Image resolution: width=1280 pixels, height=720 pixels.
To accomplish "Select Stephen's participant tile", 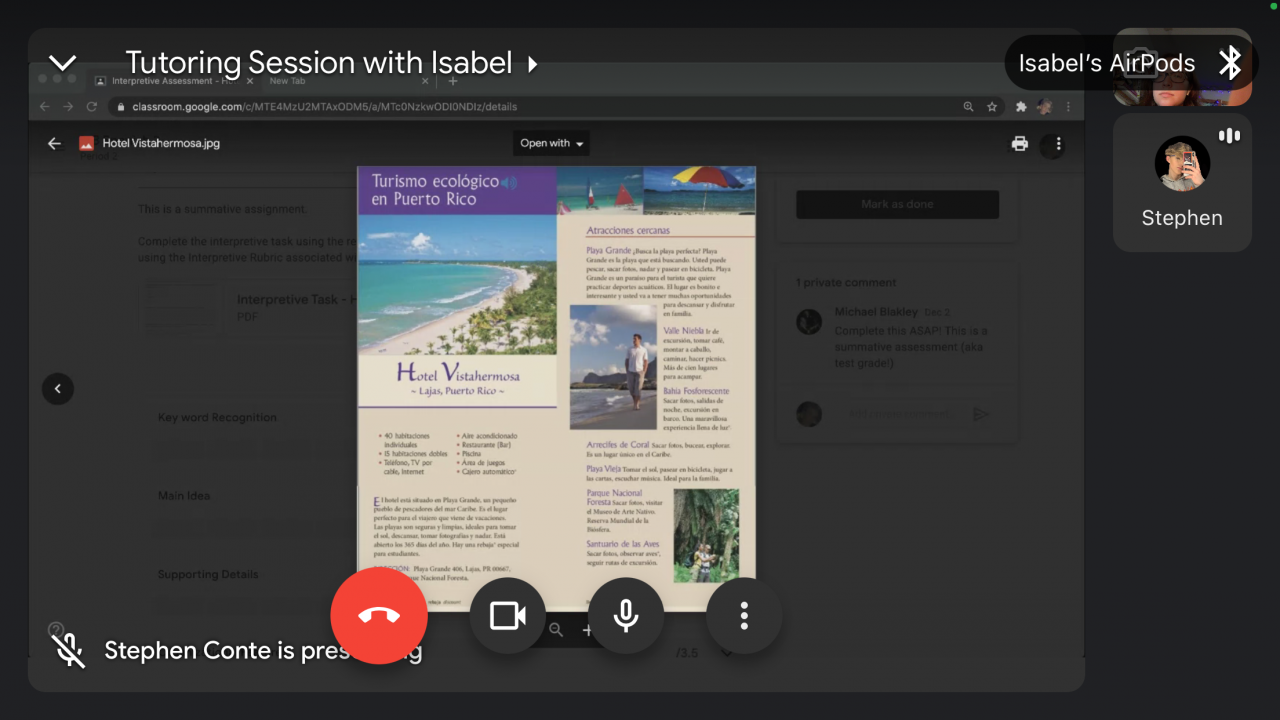I will [x=1182, y=182].
